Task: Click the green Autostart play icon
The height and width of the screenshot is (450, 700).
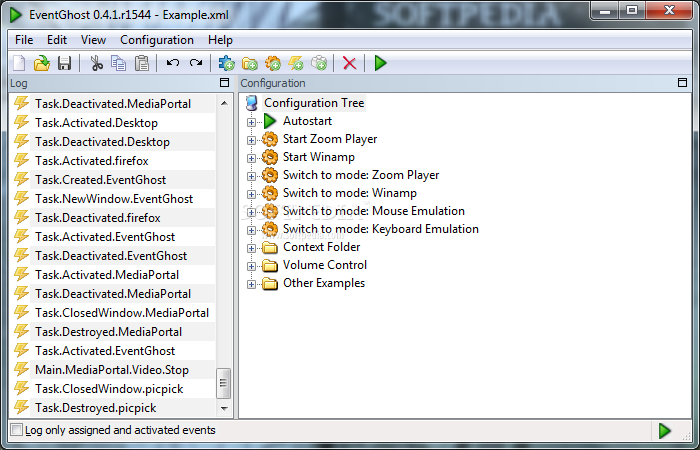Action: pyautogui.click(x=270, y=121)
